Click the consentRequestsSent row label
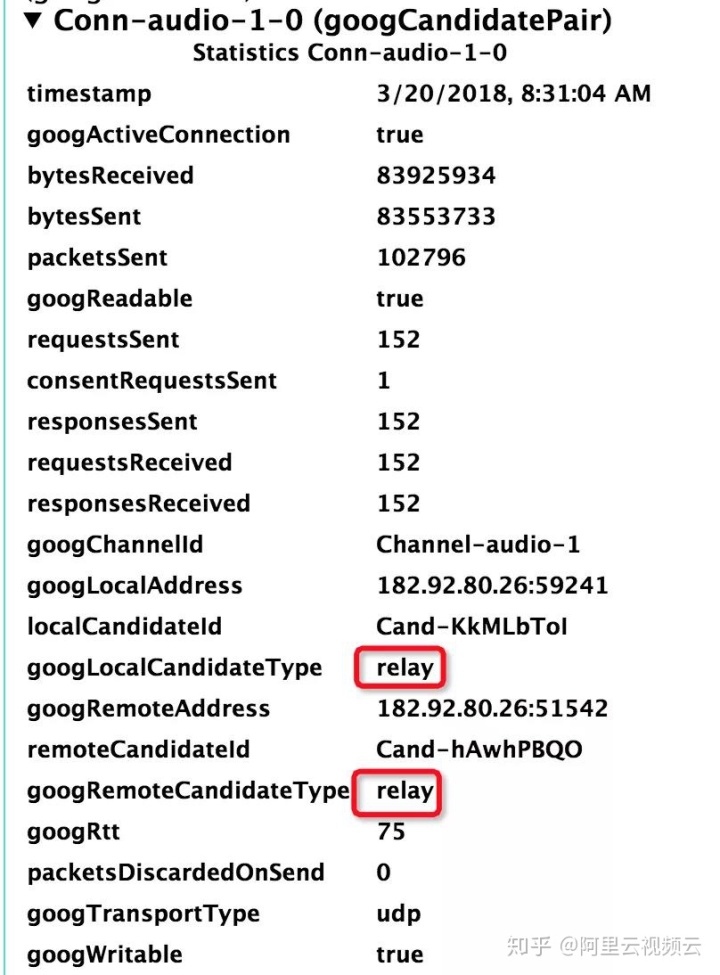Image resolution: width=720 pixels, height=975 pixels. [152, 381]
